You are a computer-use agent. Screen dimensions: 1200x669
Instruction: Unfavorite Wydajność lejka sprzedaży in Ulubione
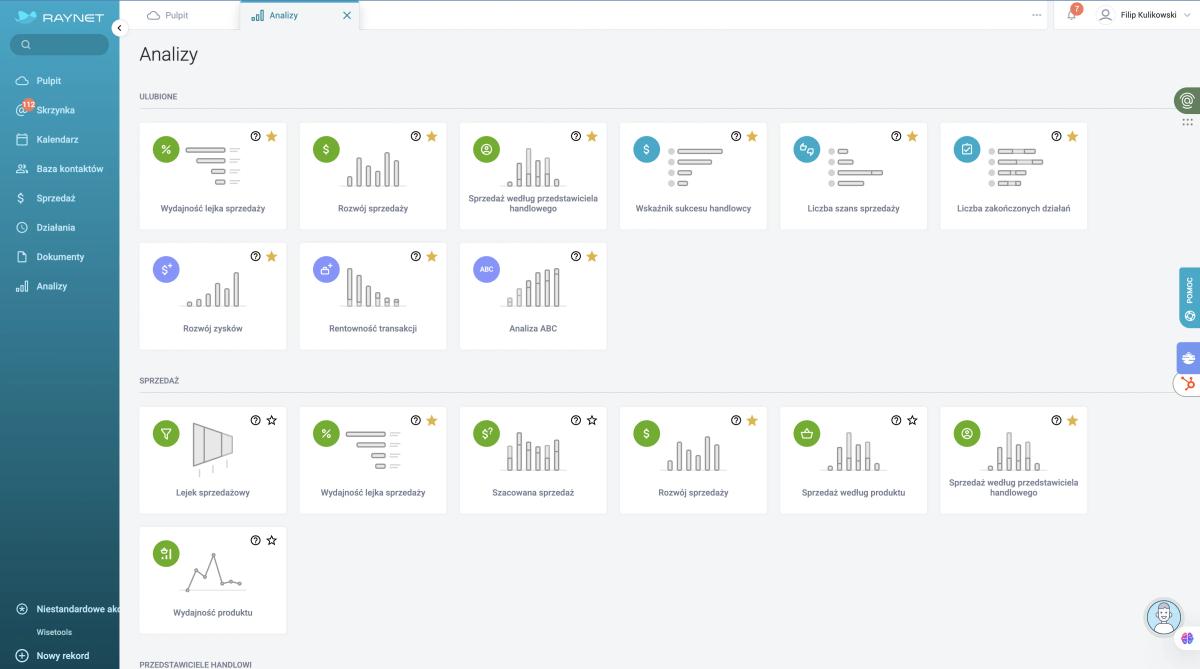click(x=271, y=136)
